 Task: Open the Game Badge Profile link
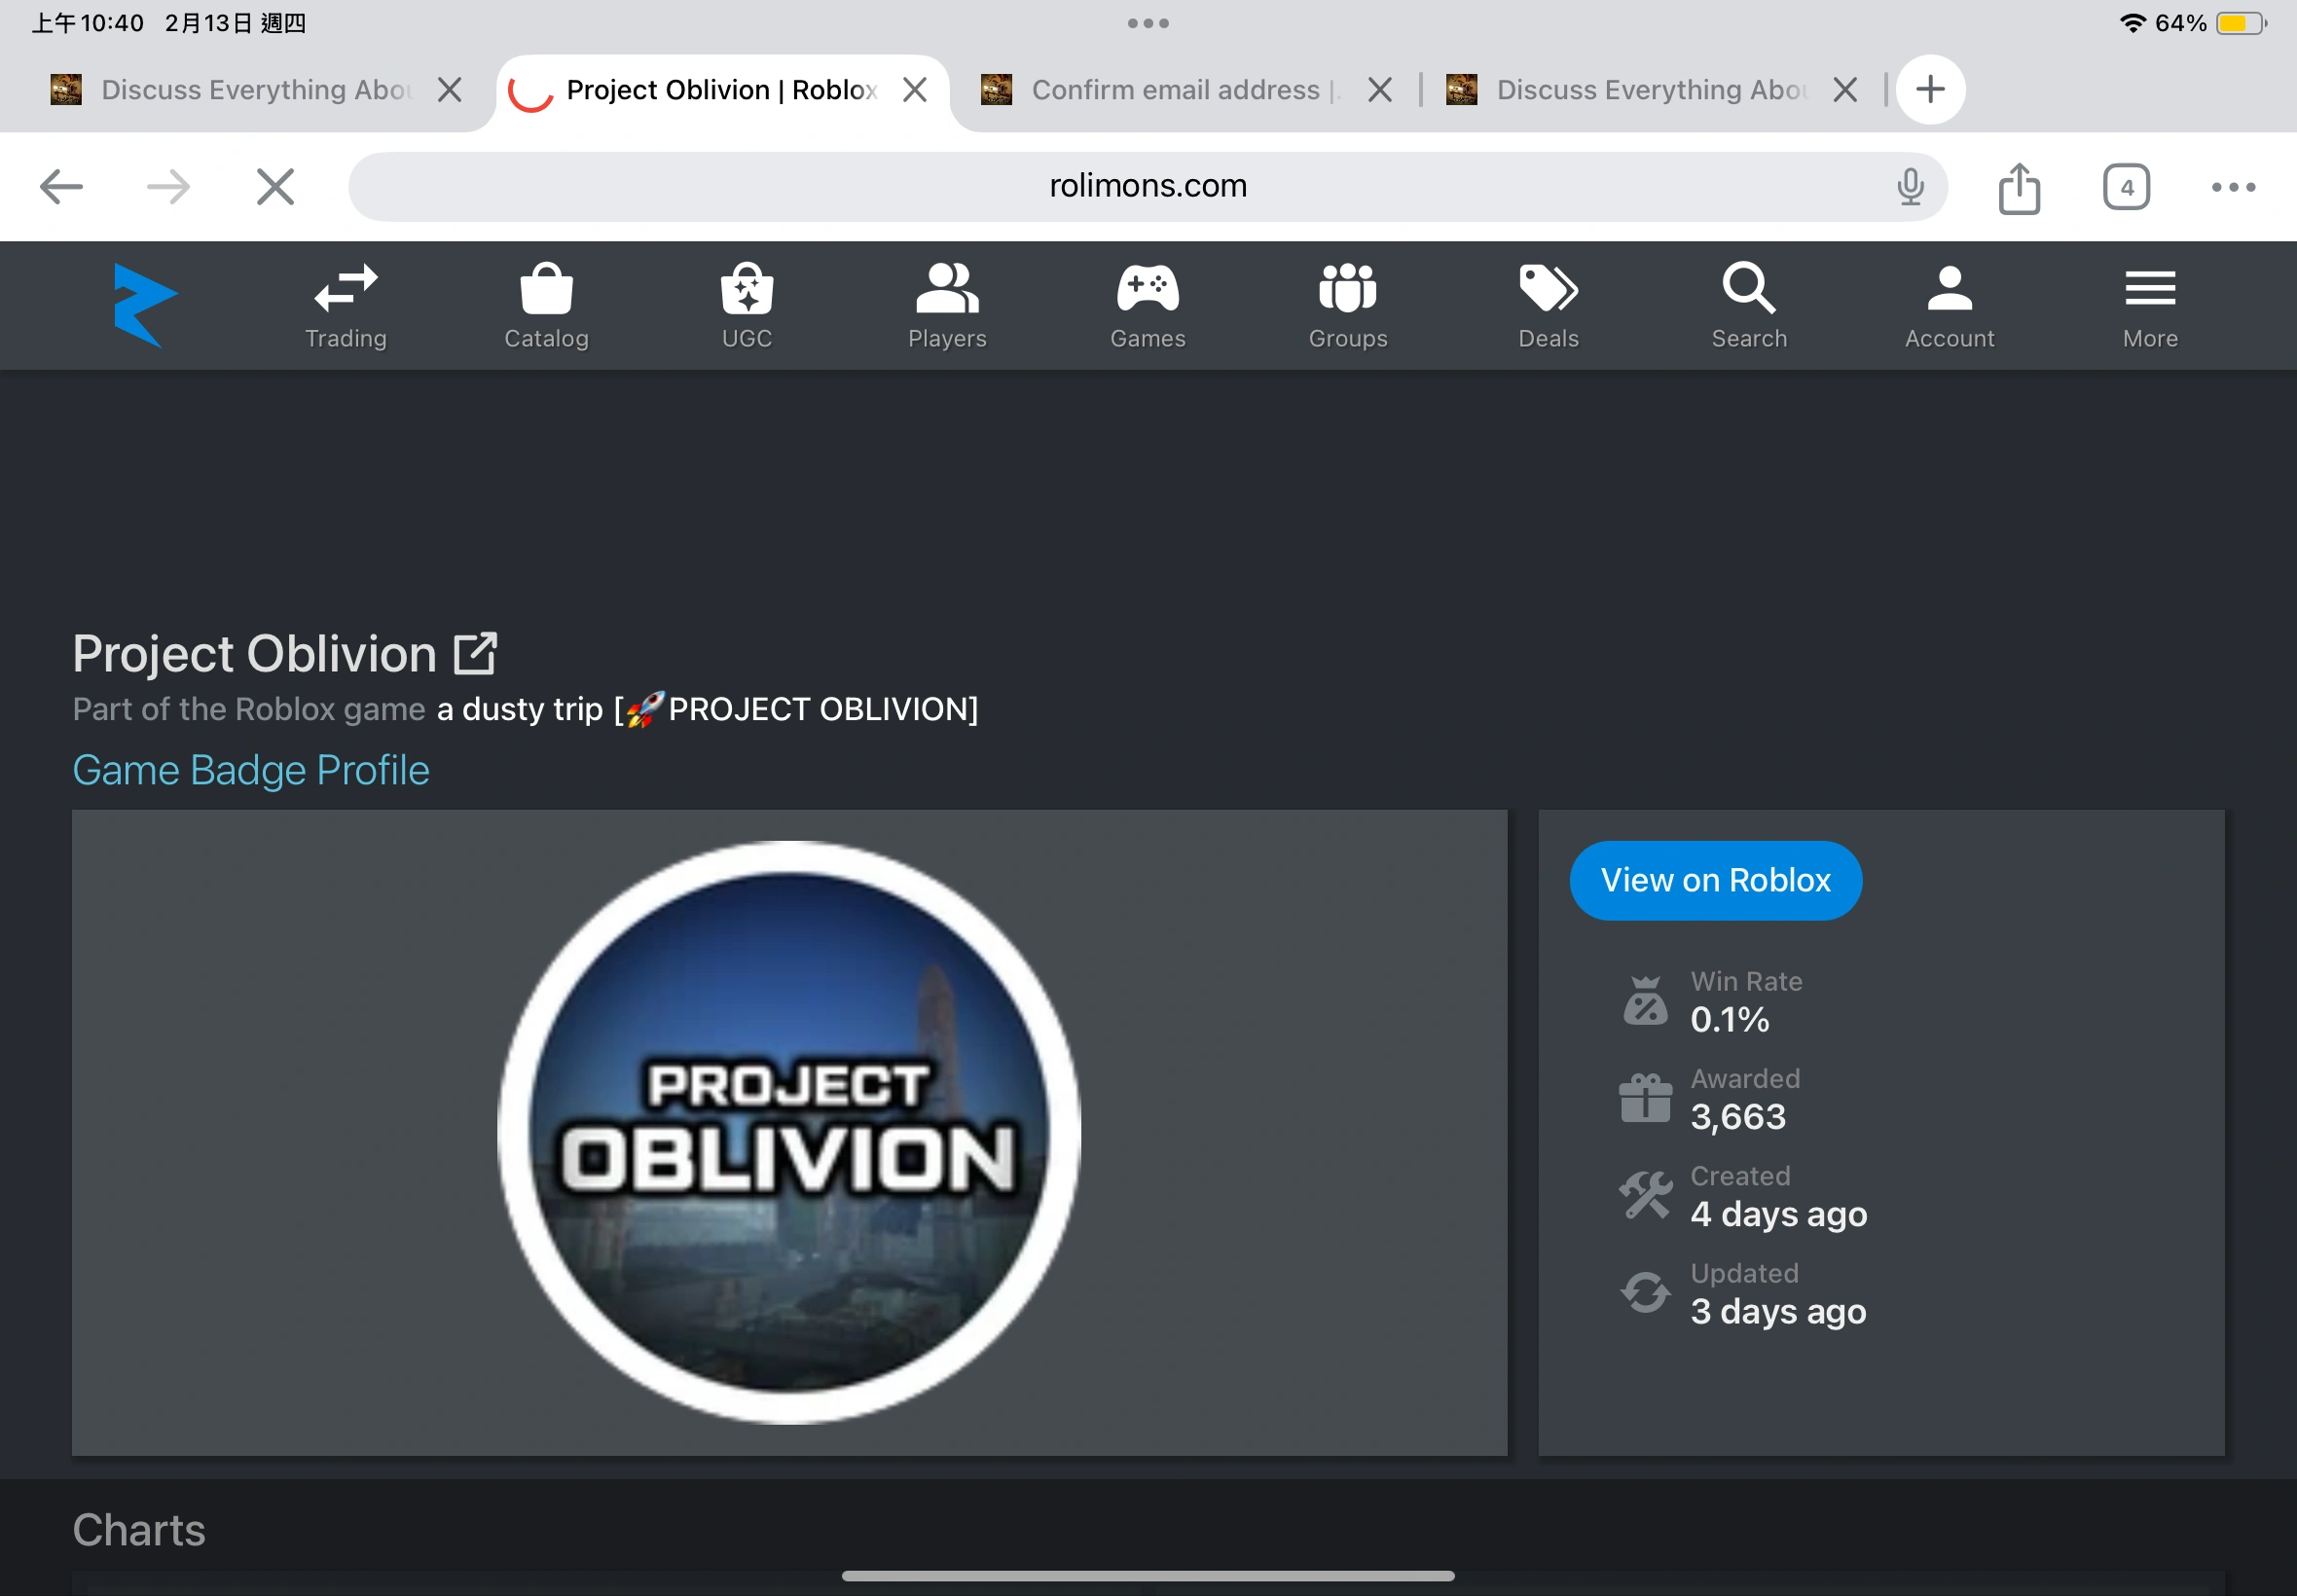click(250, 770)
